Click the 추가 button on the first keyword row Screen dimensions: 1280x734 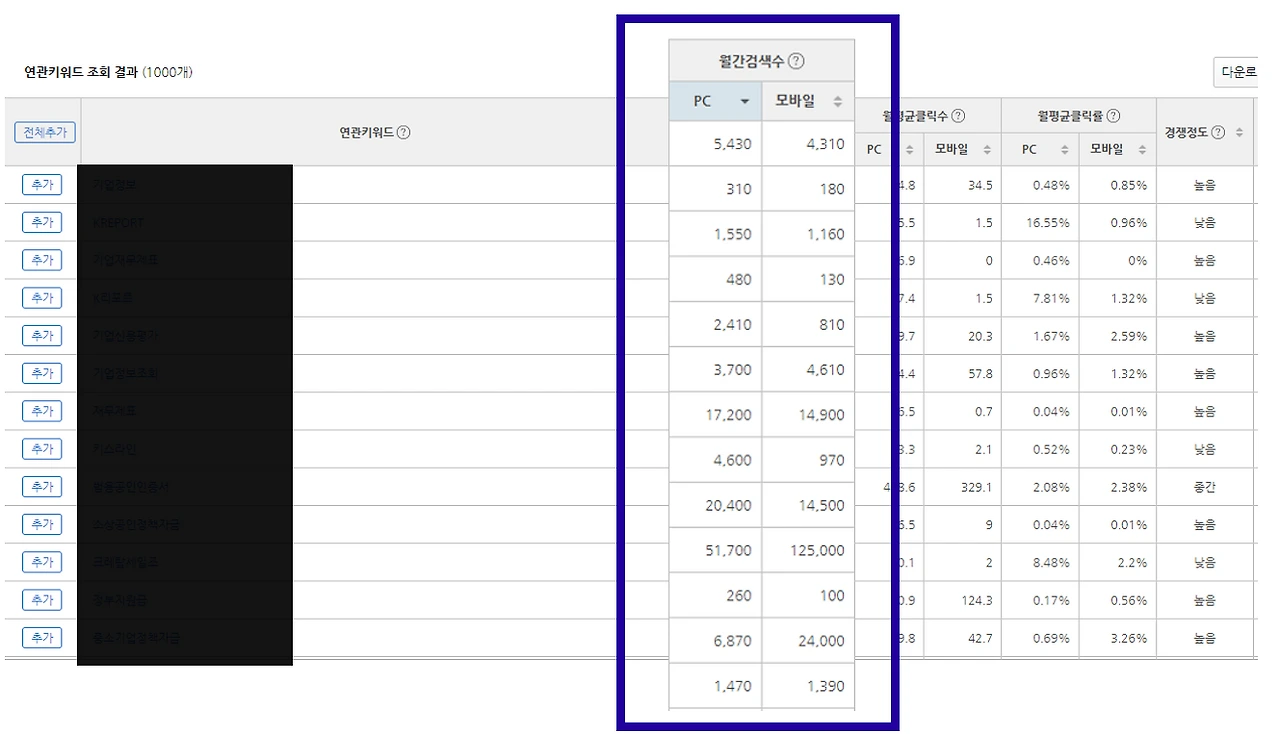[41, 184]
